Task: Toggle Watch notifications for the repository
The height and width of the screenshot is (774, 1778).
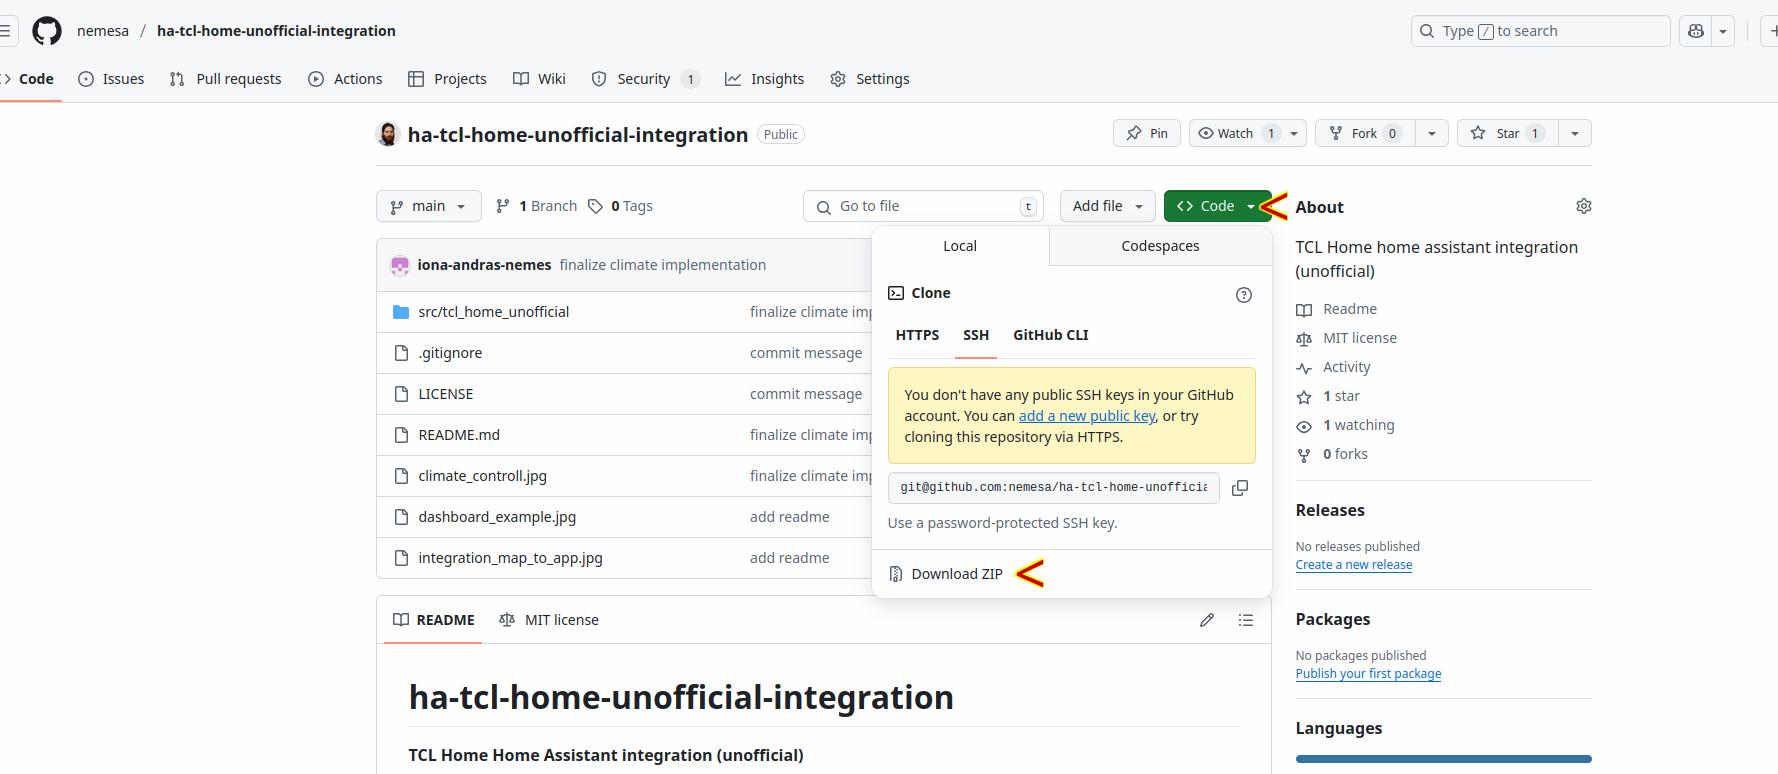Action: pos(1235,133)
